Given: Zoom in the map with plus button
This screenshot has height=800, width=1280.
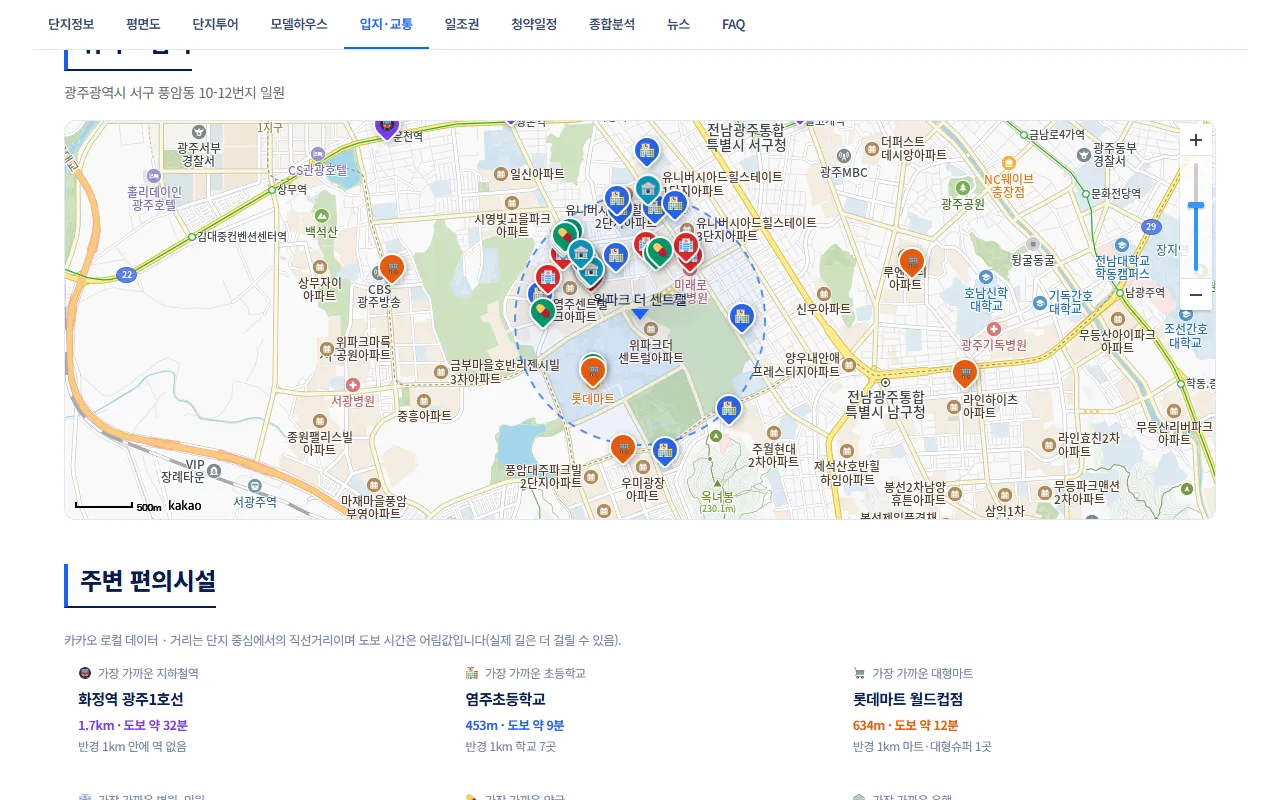Looking at the screenshot, I should [x=1195, y=141].
